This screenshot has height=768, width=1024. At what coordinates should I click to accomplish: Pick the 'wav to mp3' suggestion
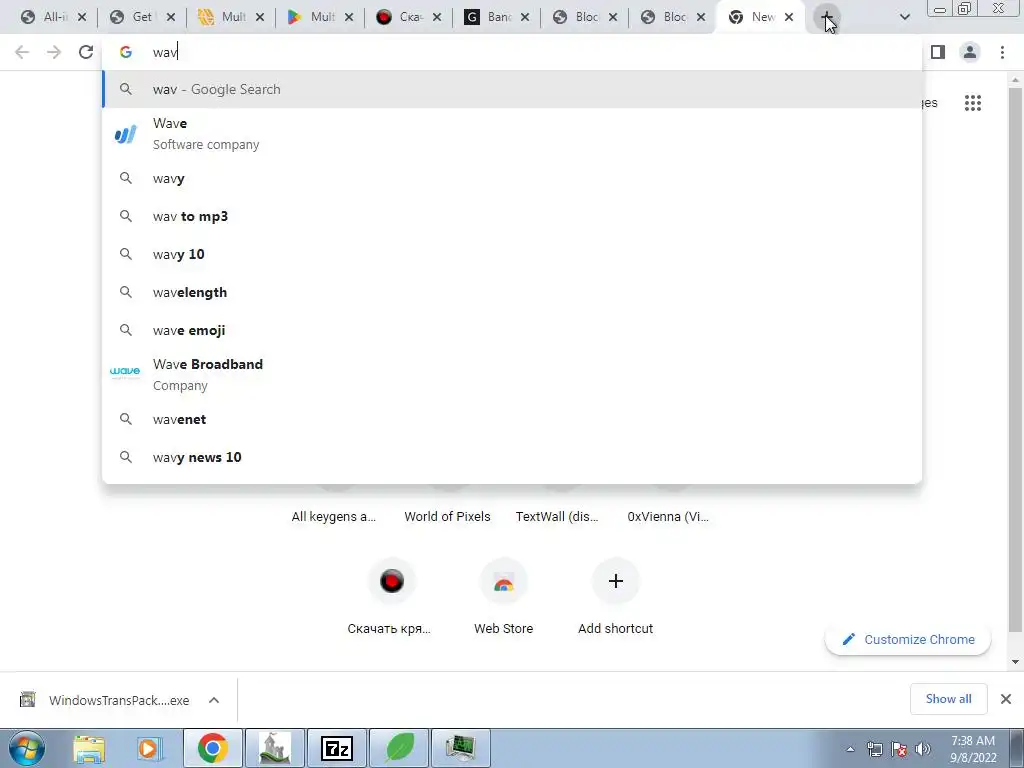[x=512, y=216]
